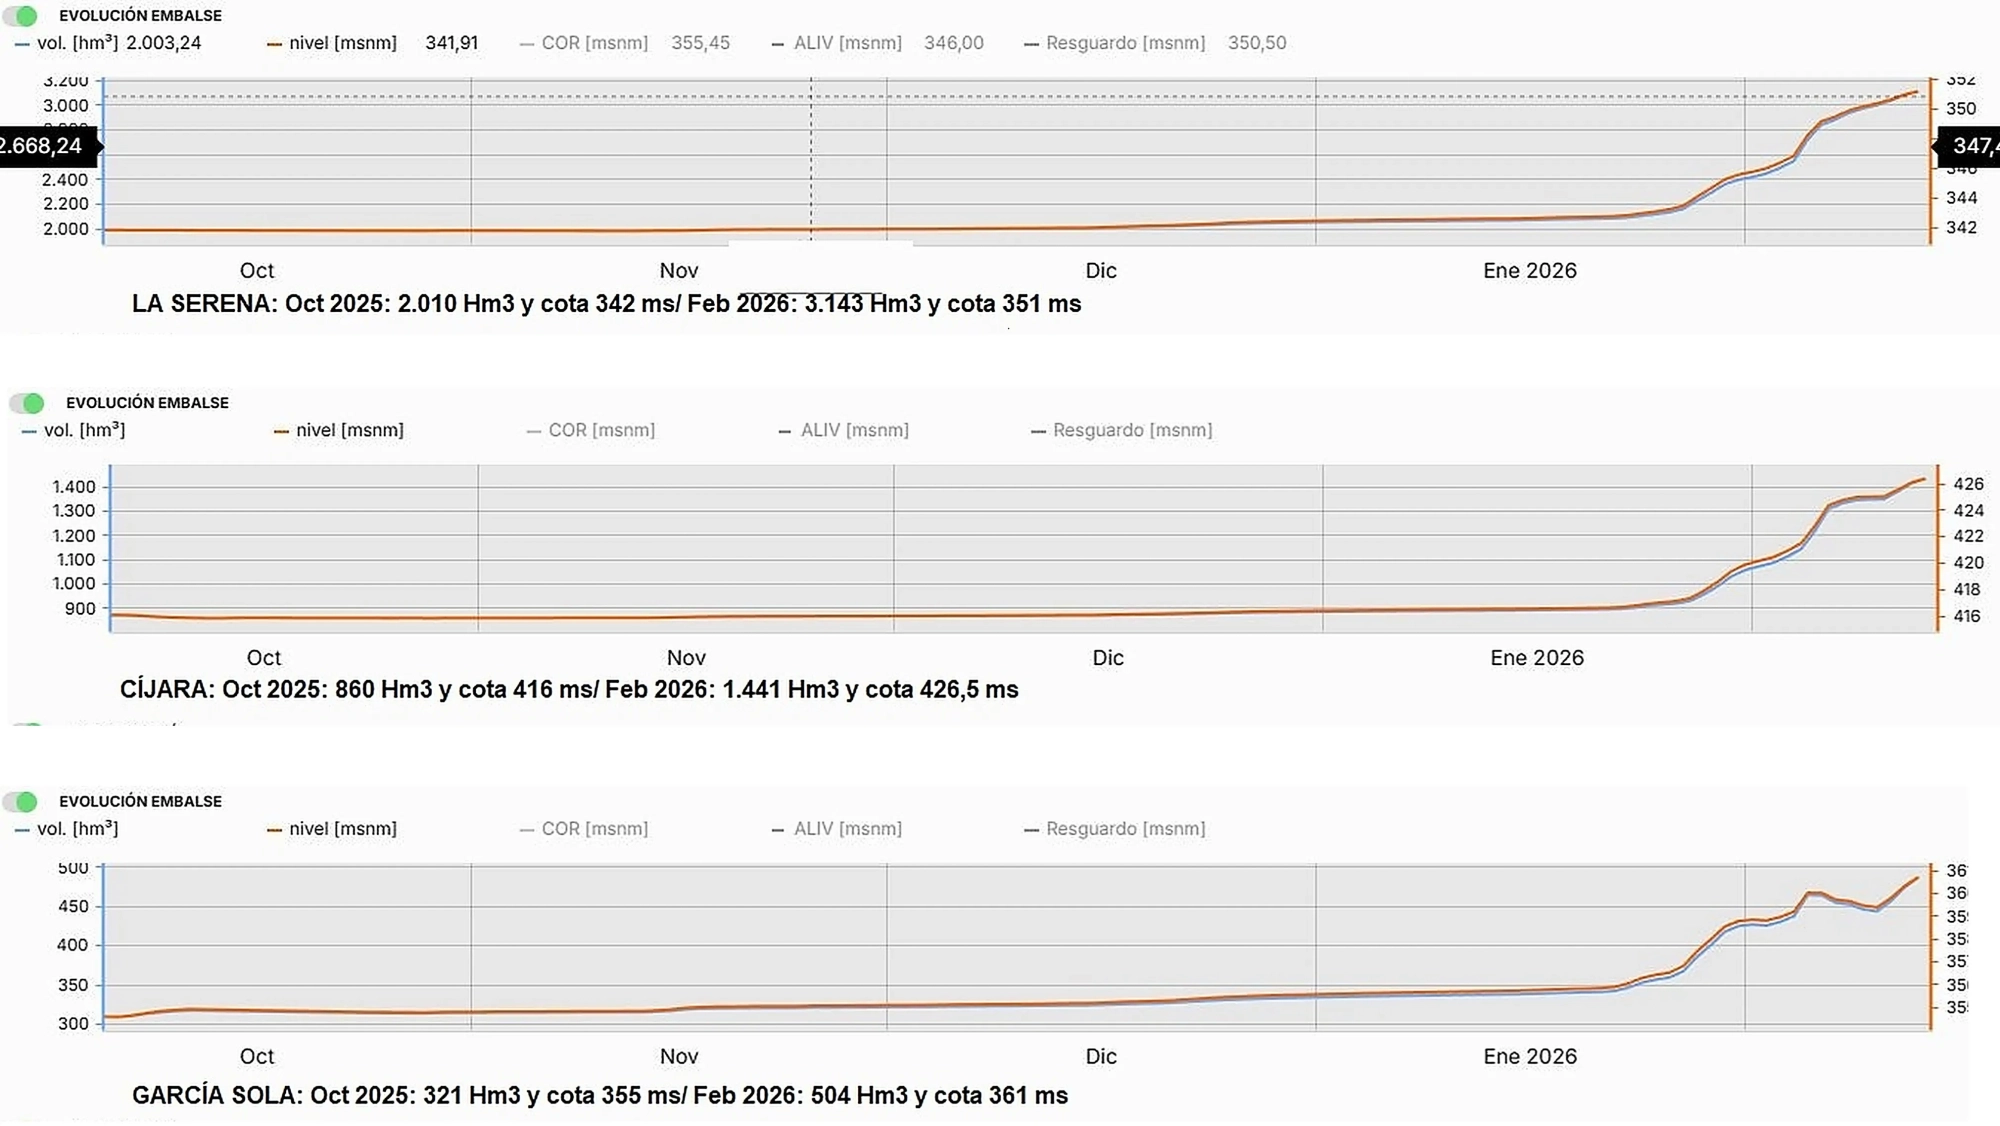Screen dimensions: 2000x1126
Task: Click the 341,91 nivel value
Action: tap(452, 43)
